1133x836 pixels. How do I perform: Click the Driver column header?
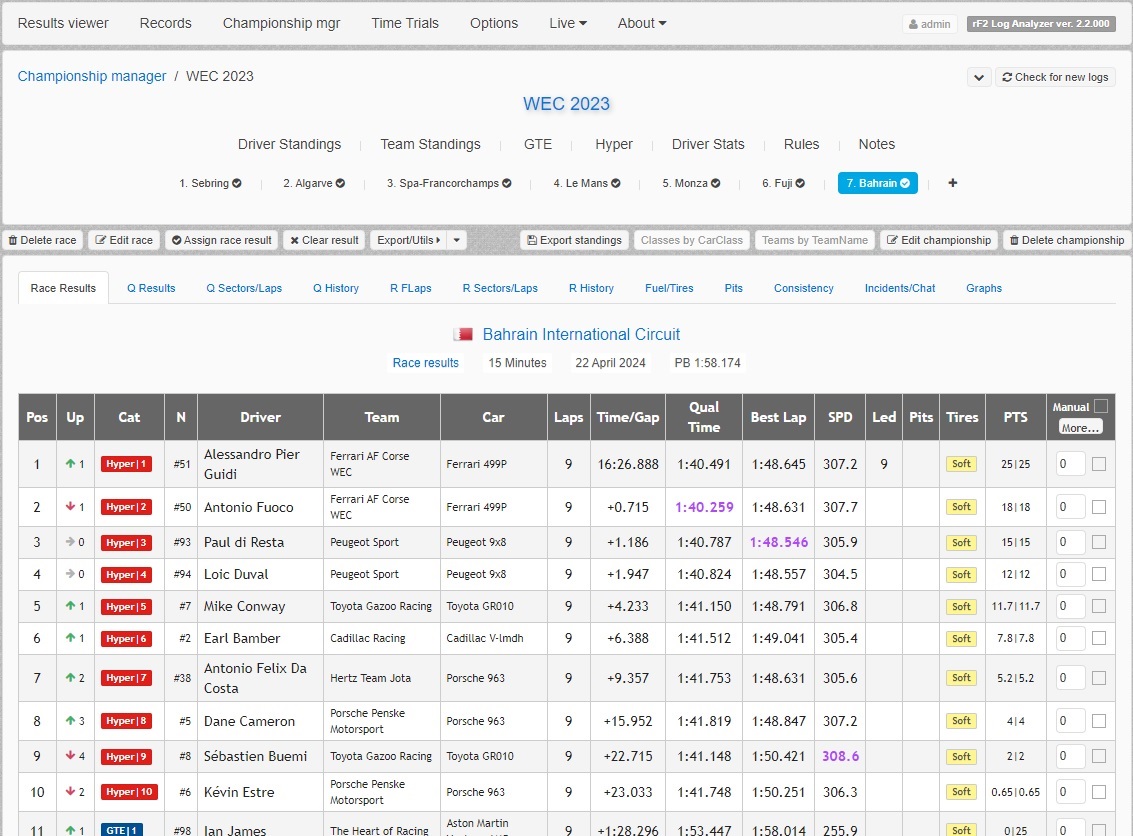click(260, 417)
